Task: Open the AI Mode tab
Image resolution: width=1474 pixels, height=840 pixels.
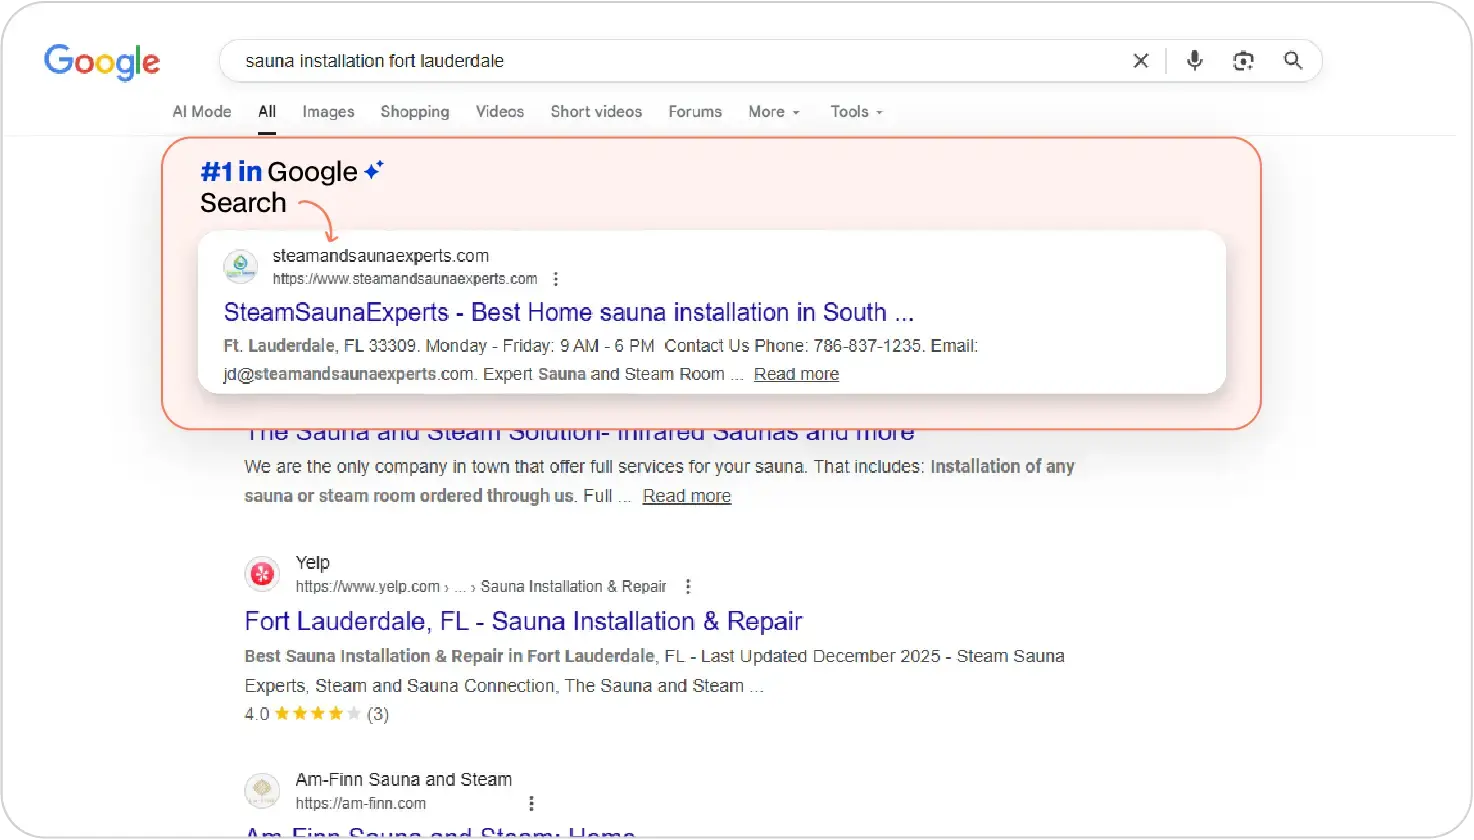Action: point(200,111)
